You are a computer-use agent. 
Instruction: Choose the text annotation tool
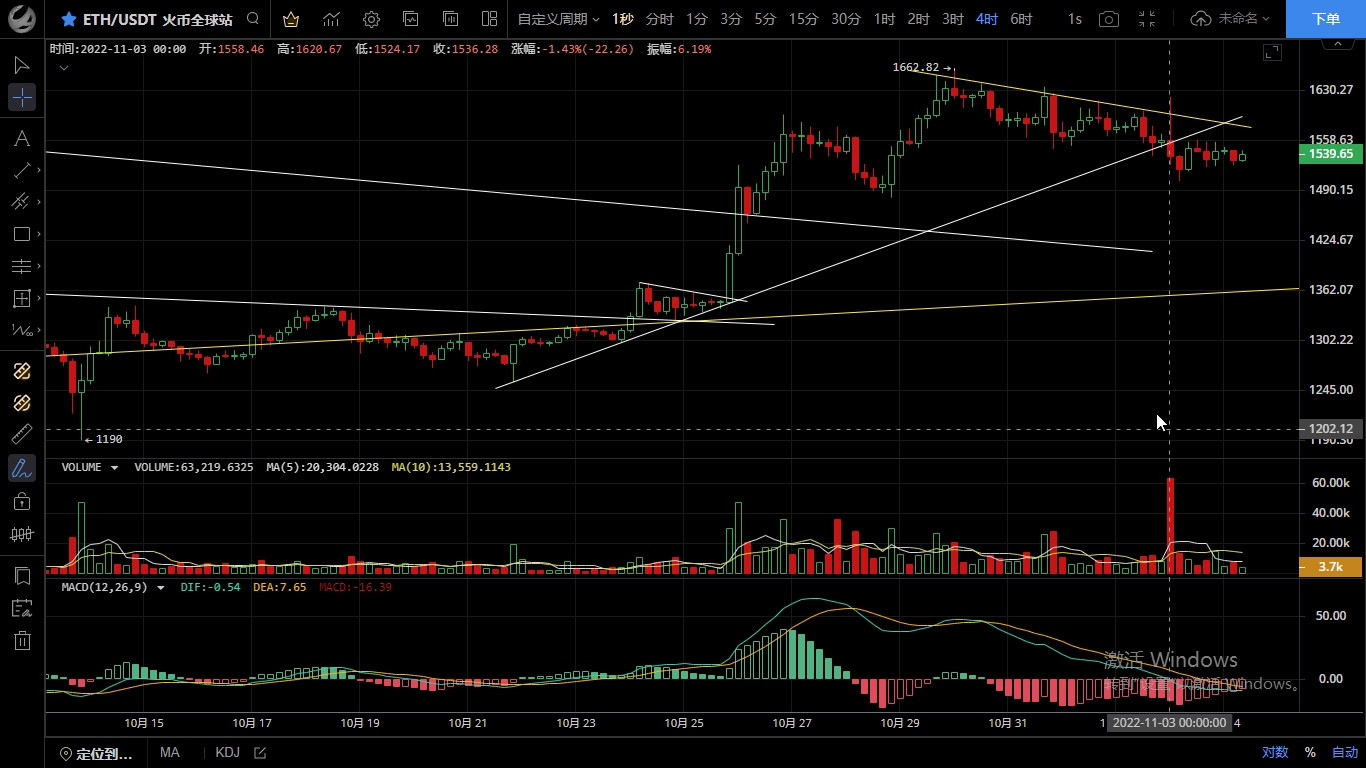(22, 138)
